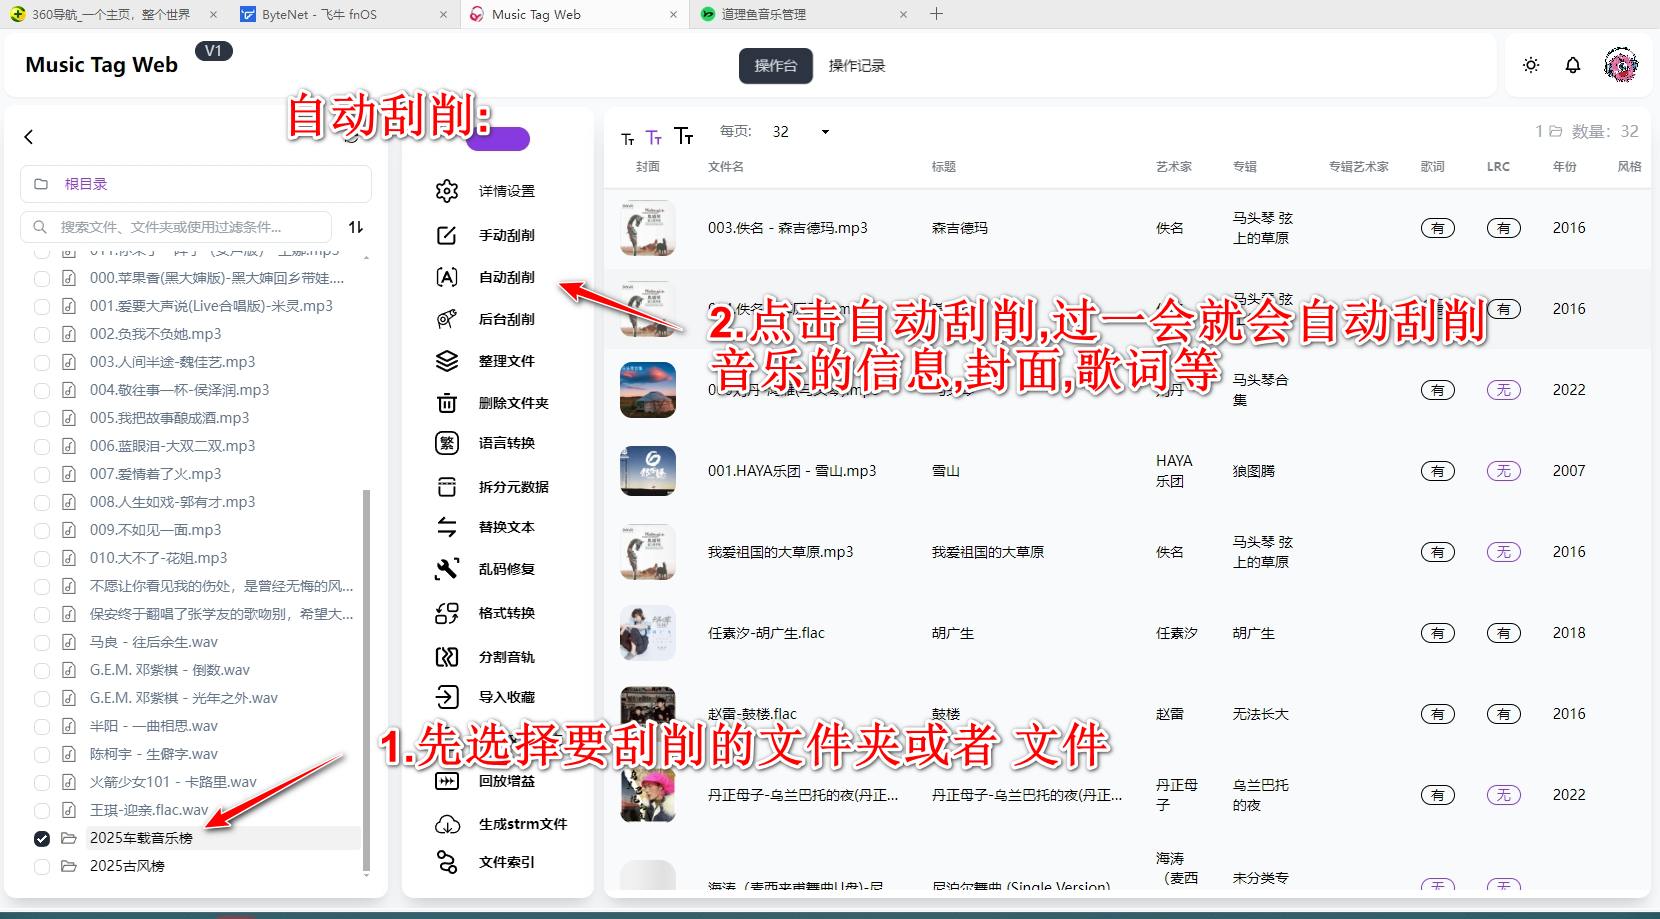1660x919 pixels.
Task: Open the 生成strm文件 generator
Action: pos(520,823)
